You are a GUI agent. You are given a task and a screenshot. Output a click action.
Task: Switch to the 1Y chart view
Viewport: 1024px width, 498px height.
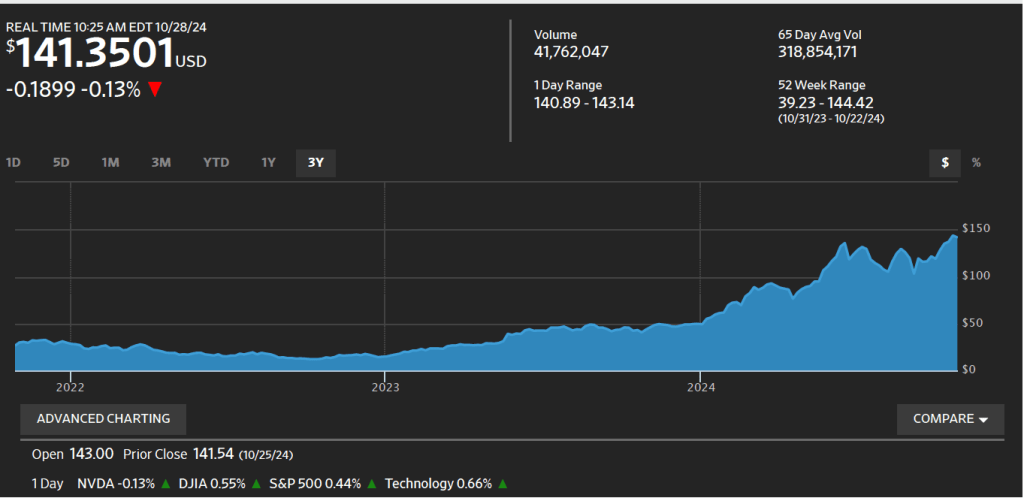[268, 163]
